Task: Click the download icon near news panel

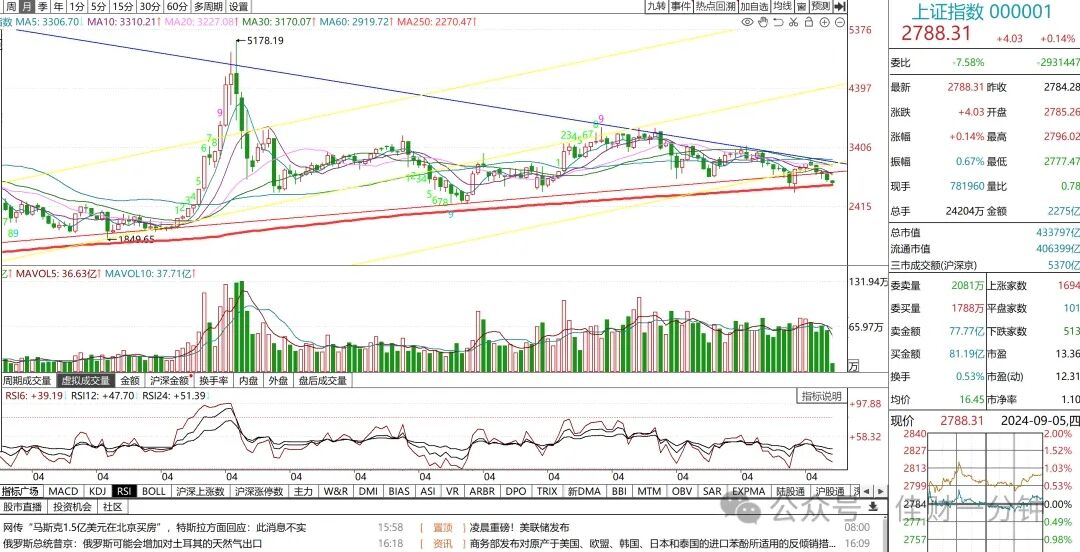Action: [x=873, y=507]
